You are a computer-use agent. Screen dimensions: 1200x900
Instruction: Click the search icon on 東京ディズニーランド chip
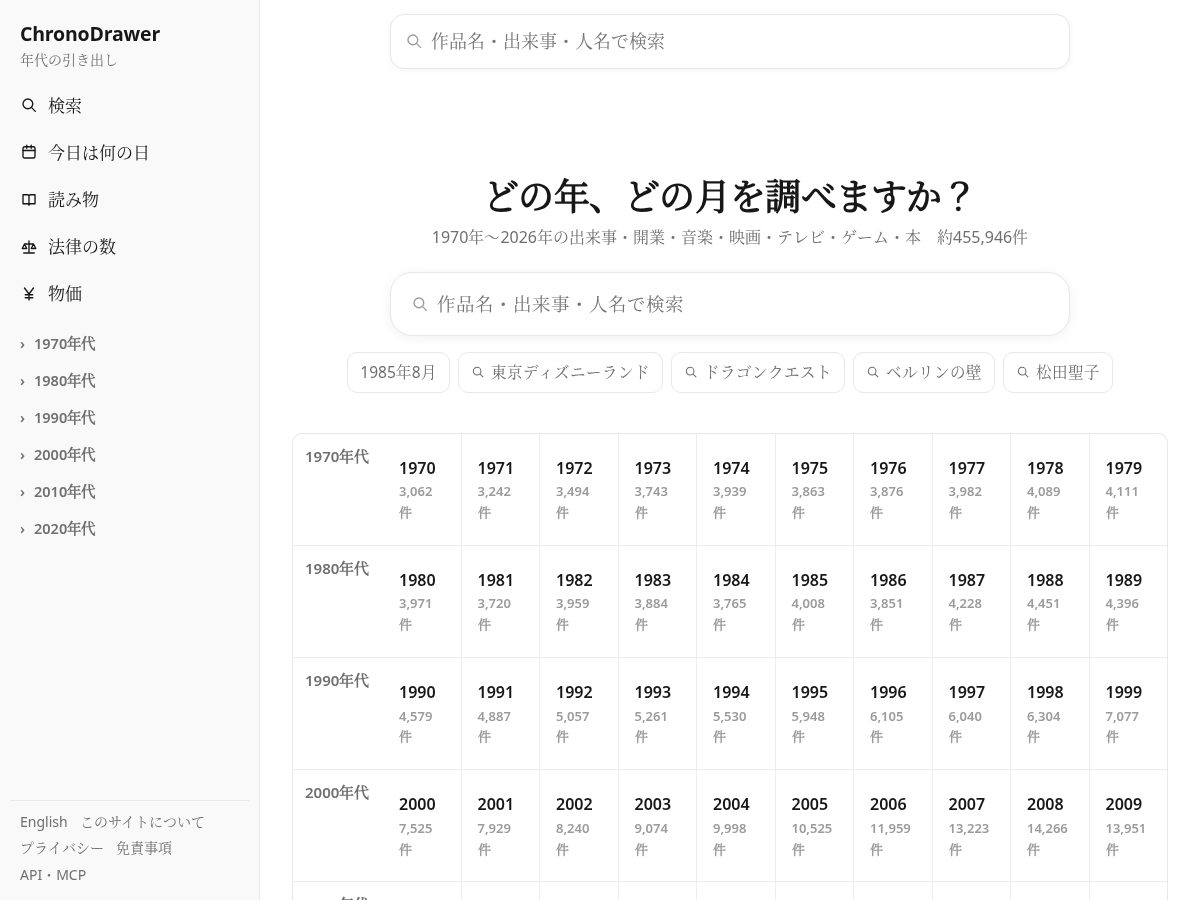pyautogui.click(x=478, y=372)
